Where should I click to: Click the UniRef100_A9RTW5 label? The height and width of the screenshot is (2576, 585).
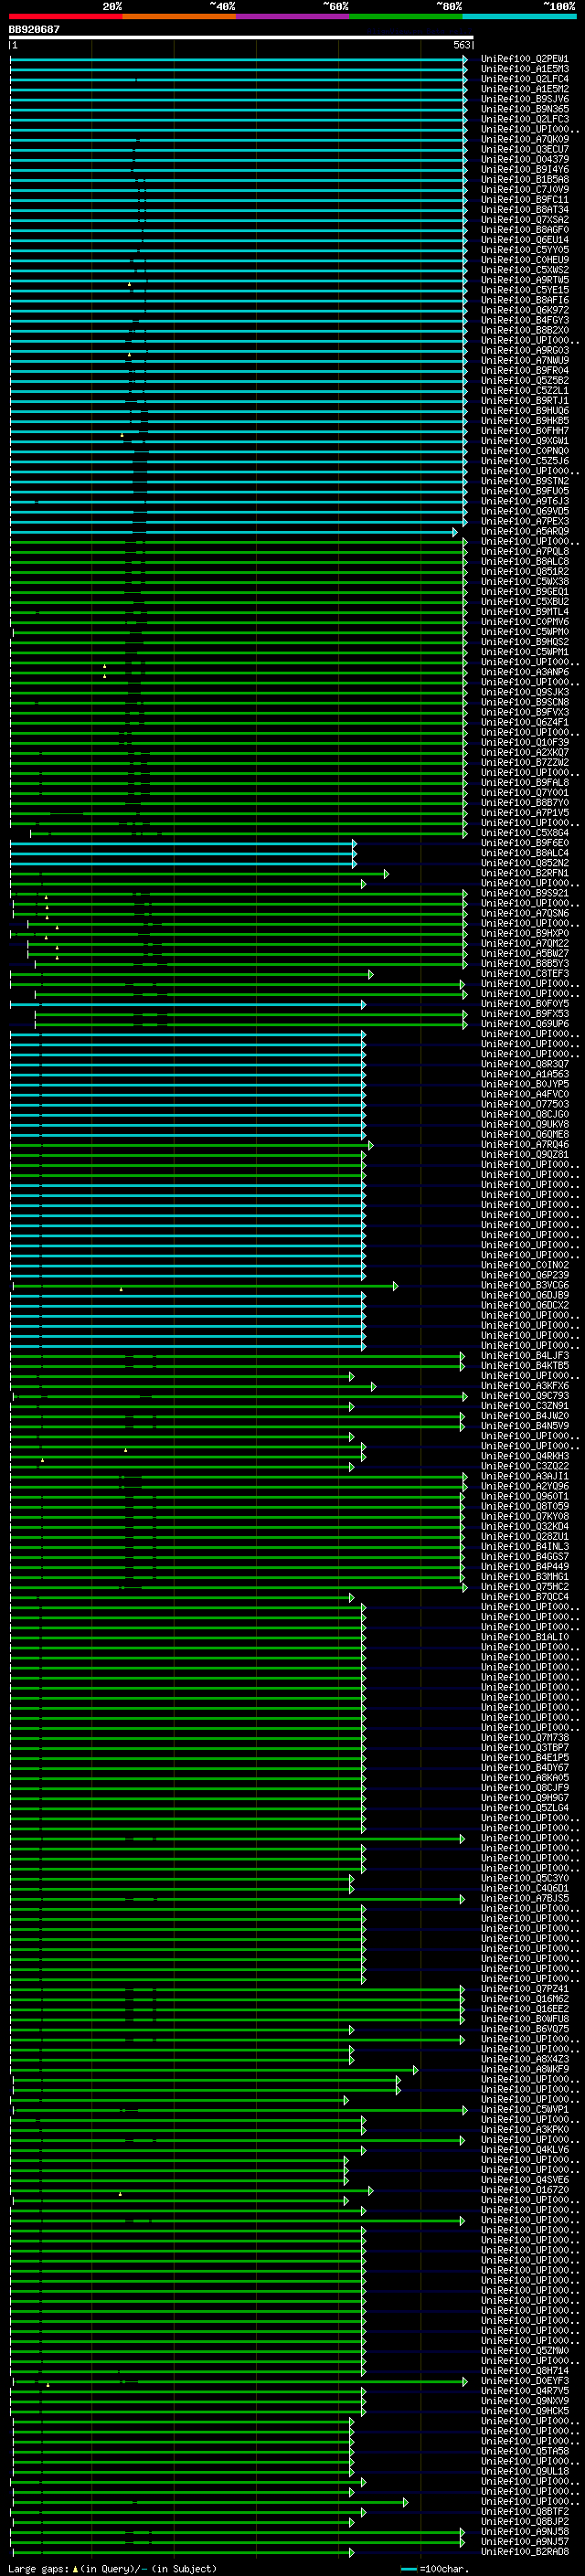[524, 280]
